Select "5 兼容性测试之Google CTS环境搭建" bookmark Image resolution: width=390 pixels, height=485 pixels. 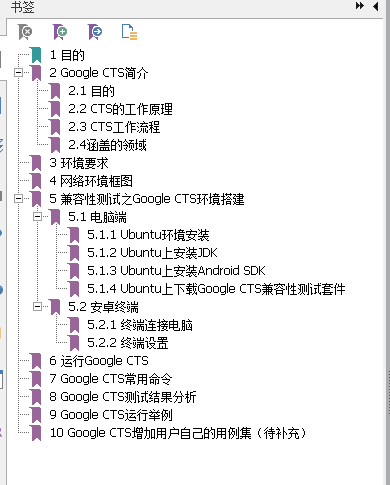[147, 199]
